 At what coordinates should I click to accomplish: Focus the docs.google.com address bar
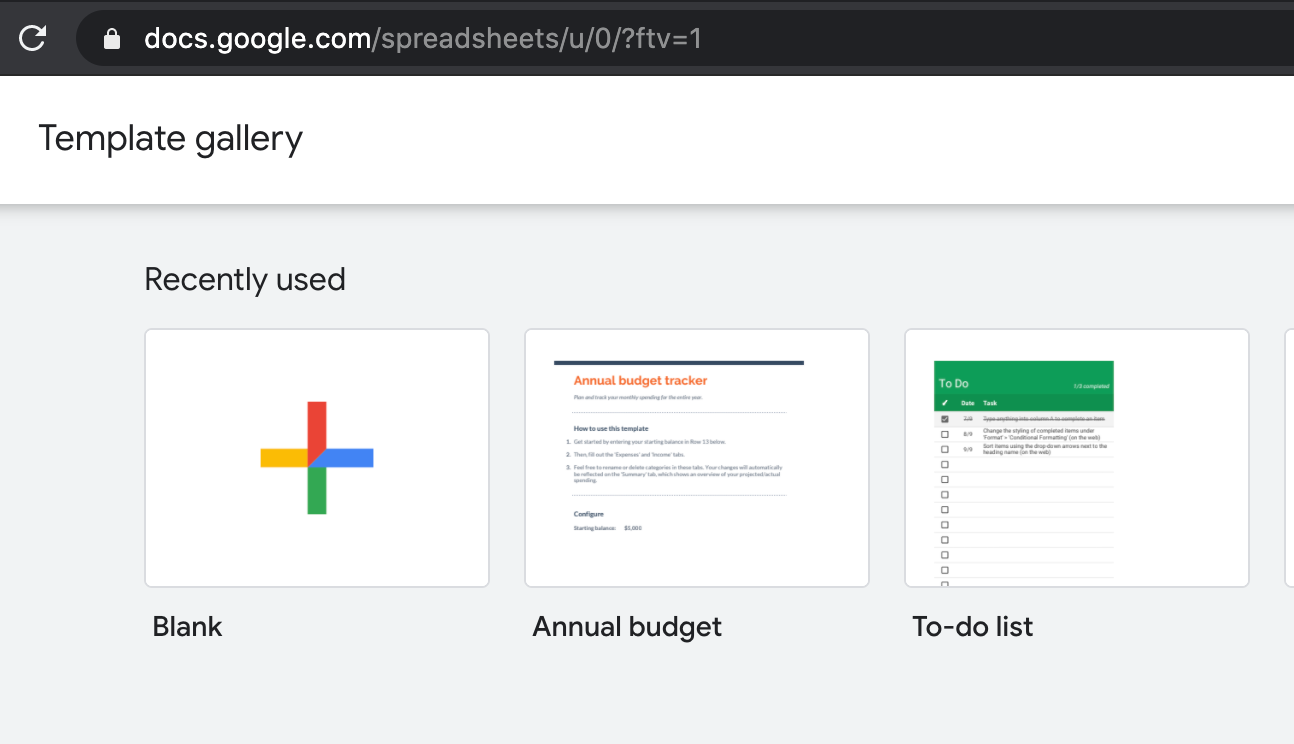(685, 39)
